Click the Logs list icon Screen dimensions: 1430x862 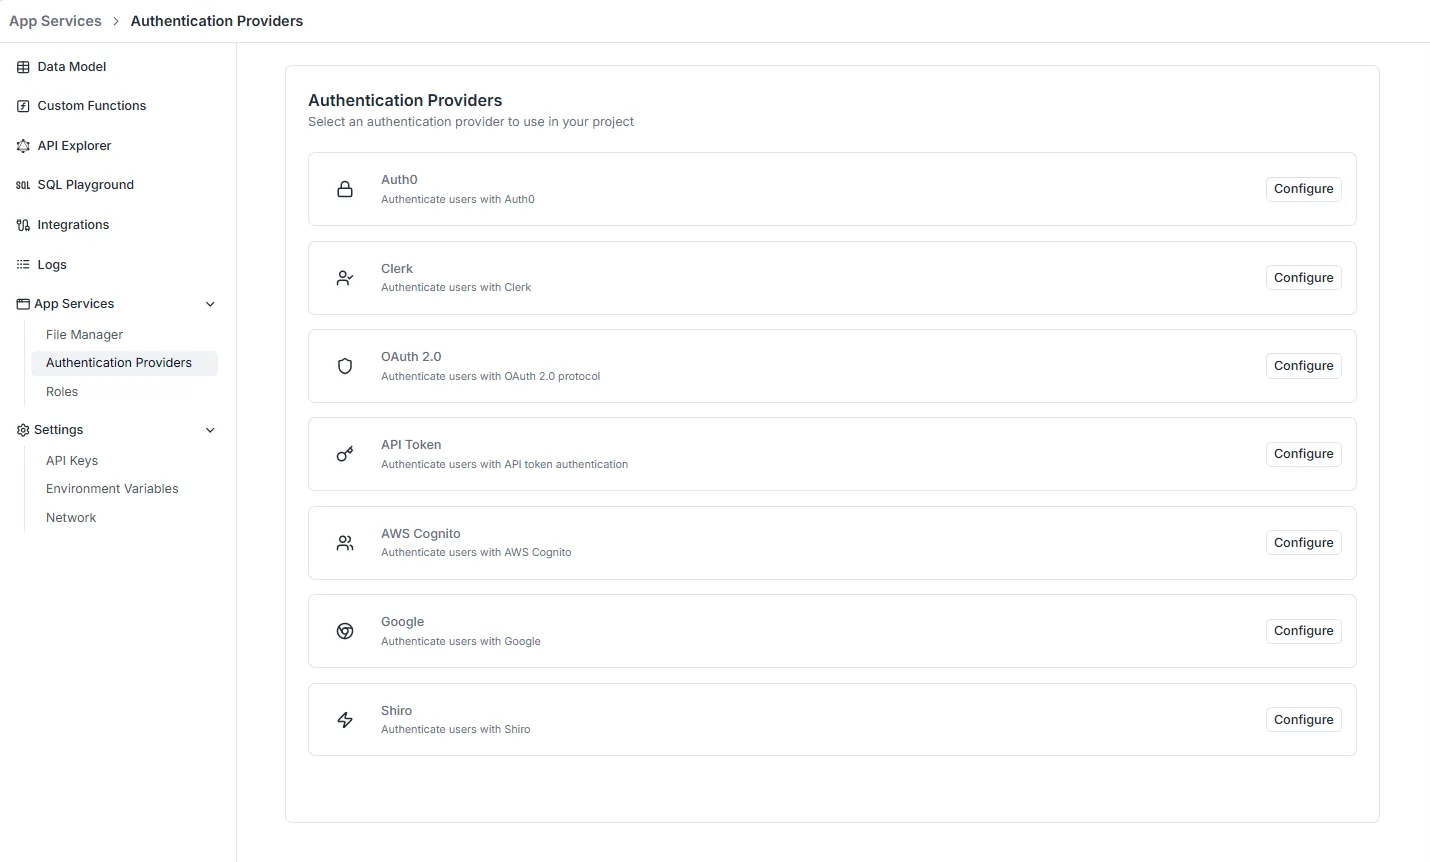pos(23,265)
